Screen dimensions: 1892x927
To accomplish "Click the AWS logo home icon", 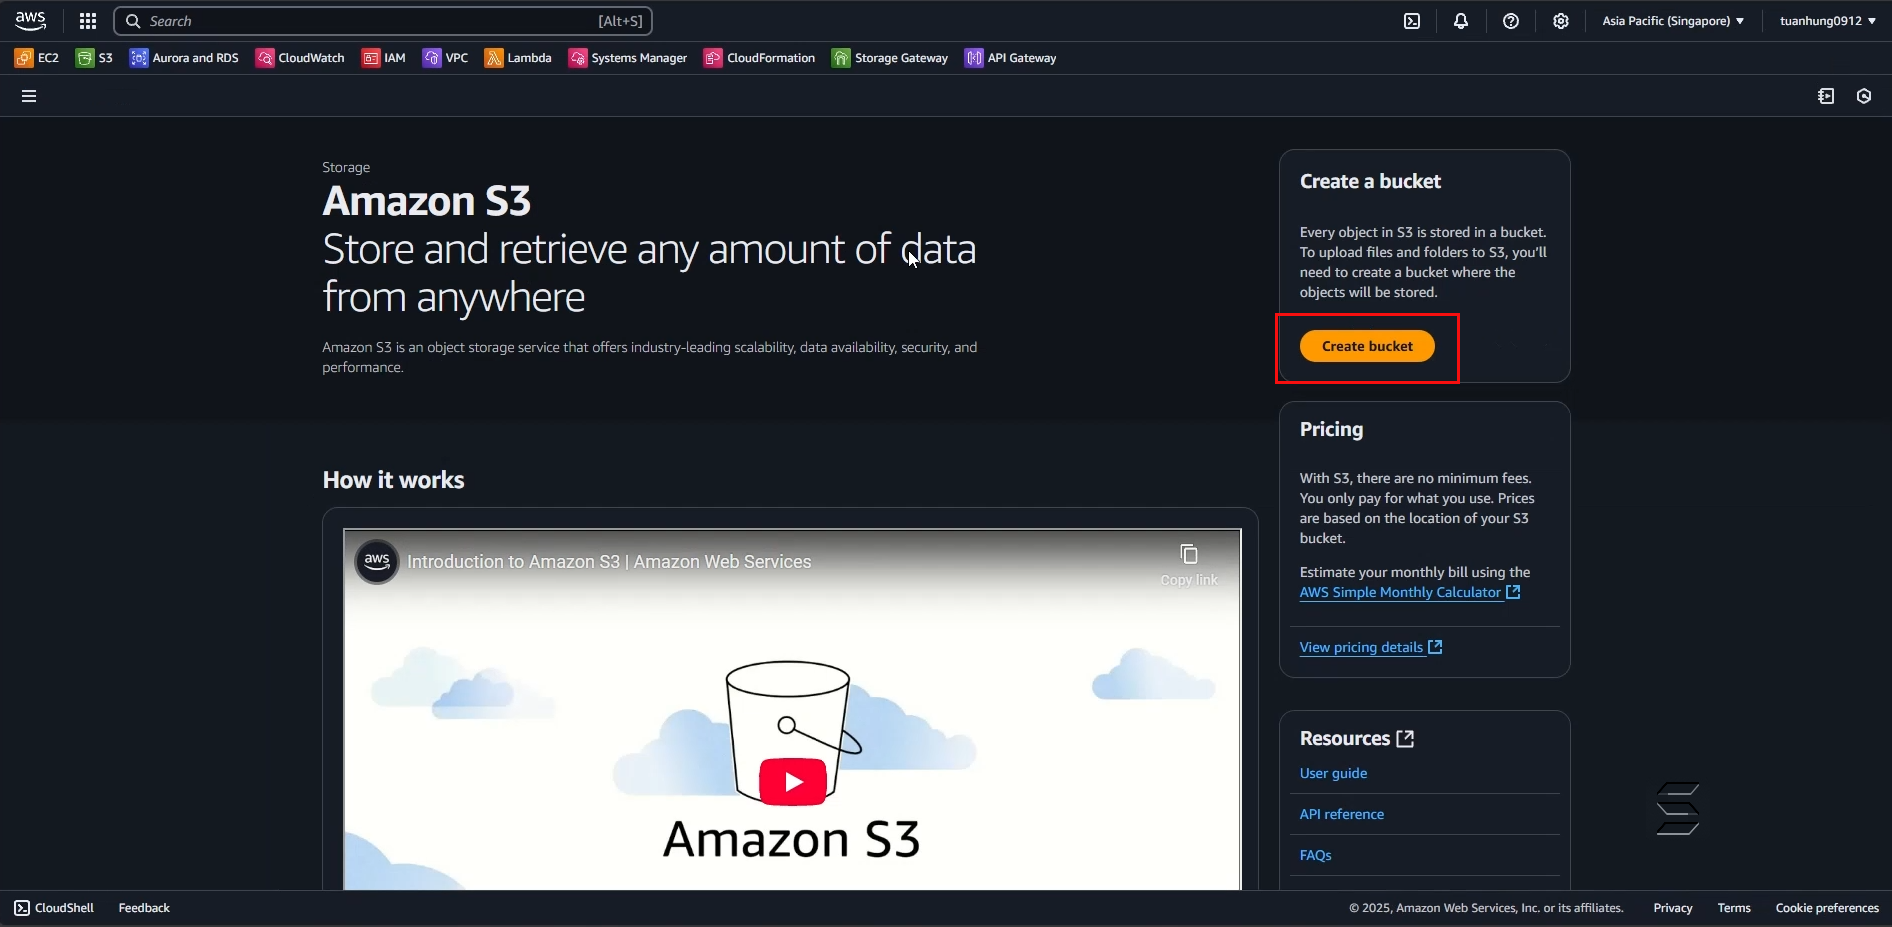I will [31, 21].
